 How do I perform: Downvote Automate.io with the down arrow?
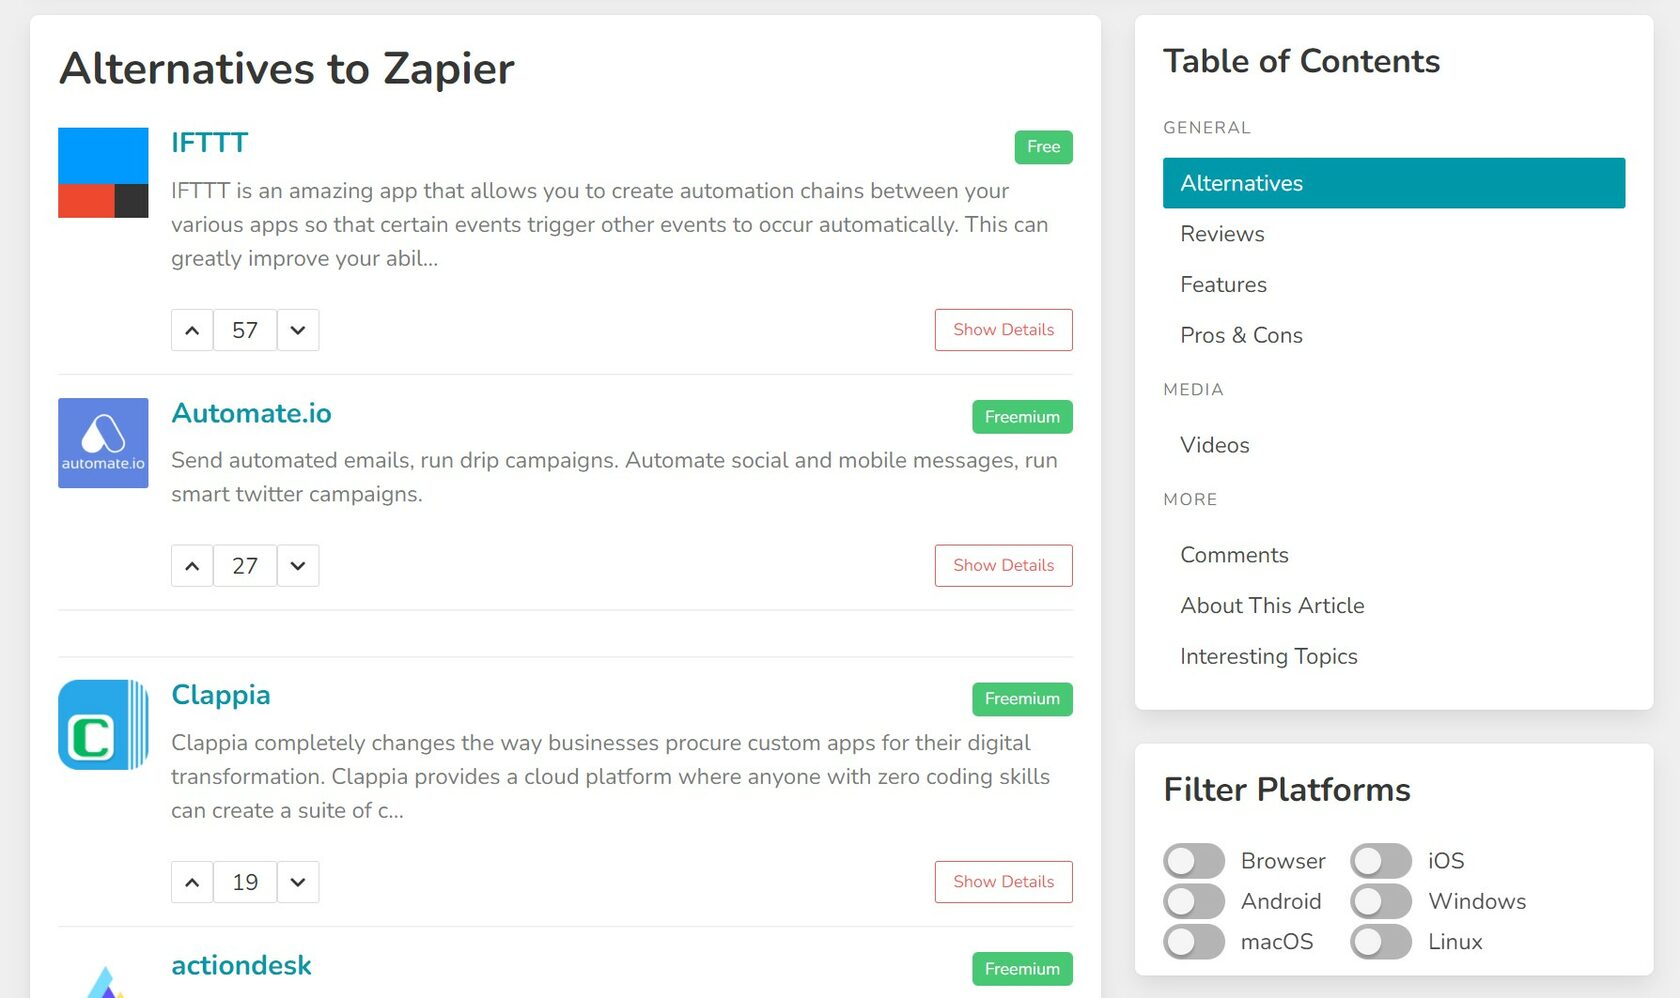298,566
